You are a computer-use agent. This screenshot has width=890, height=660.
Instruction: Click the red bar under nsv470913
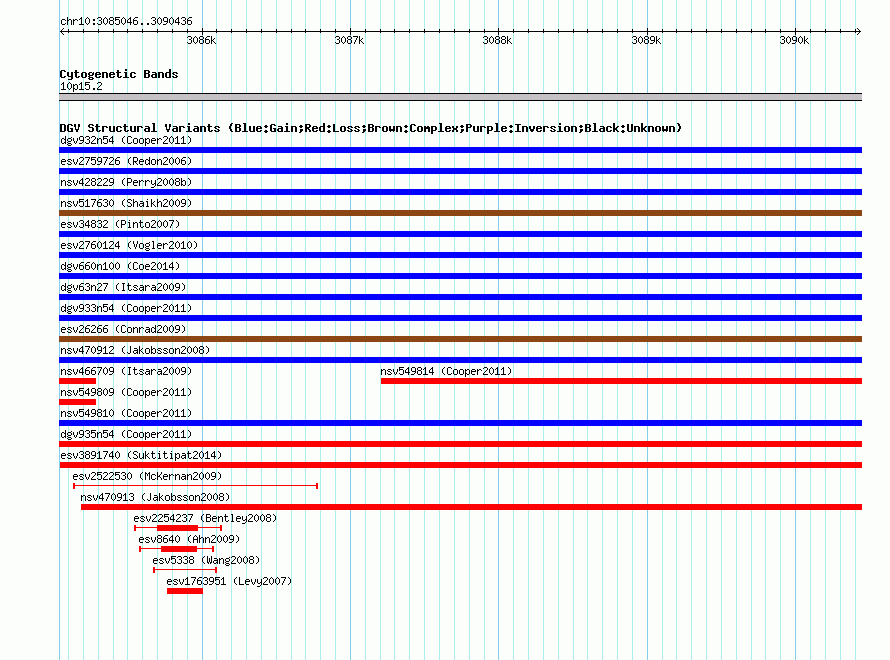pyautogui.click(x=471, y=507)
